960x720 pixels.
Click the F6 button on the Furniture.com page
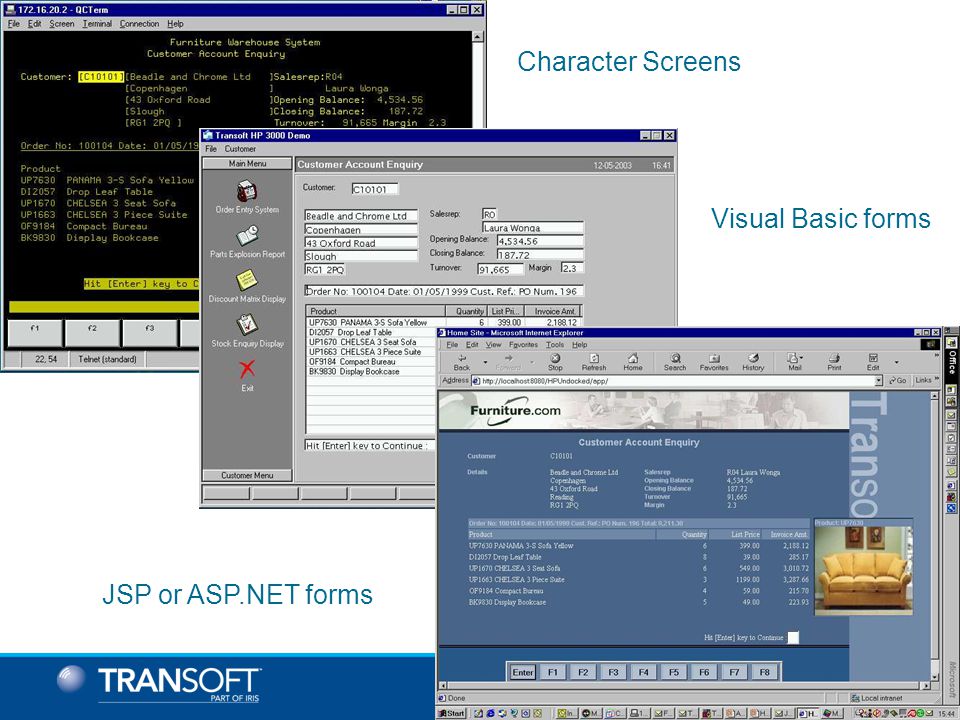pyautogui.click(x=704, y=672)
